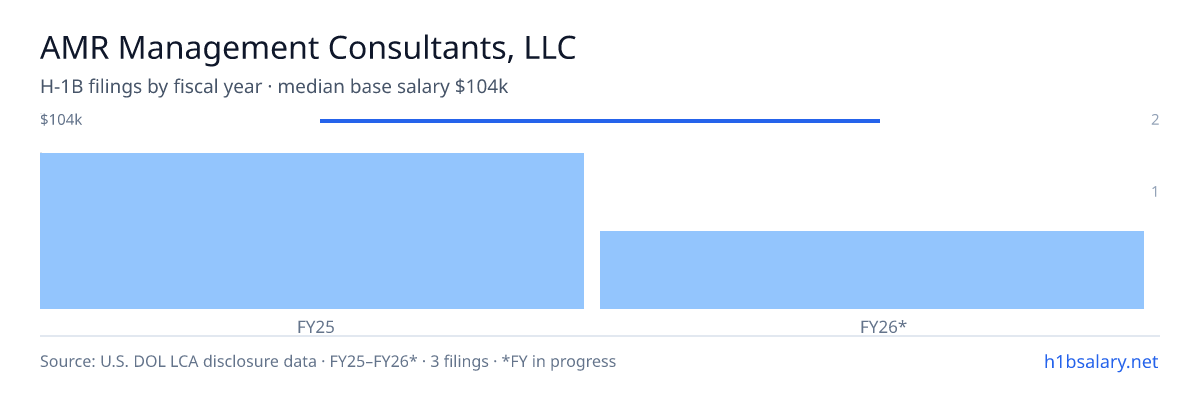Click the FY26* x-axis label
1200x400 pixels.
883,326
